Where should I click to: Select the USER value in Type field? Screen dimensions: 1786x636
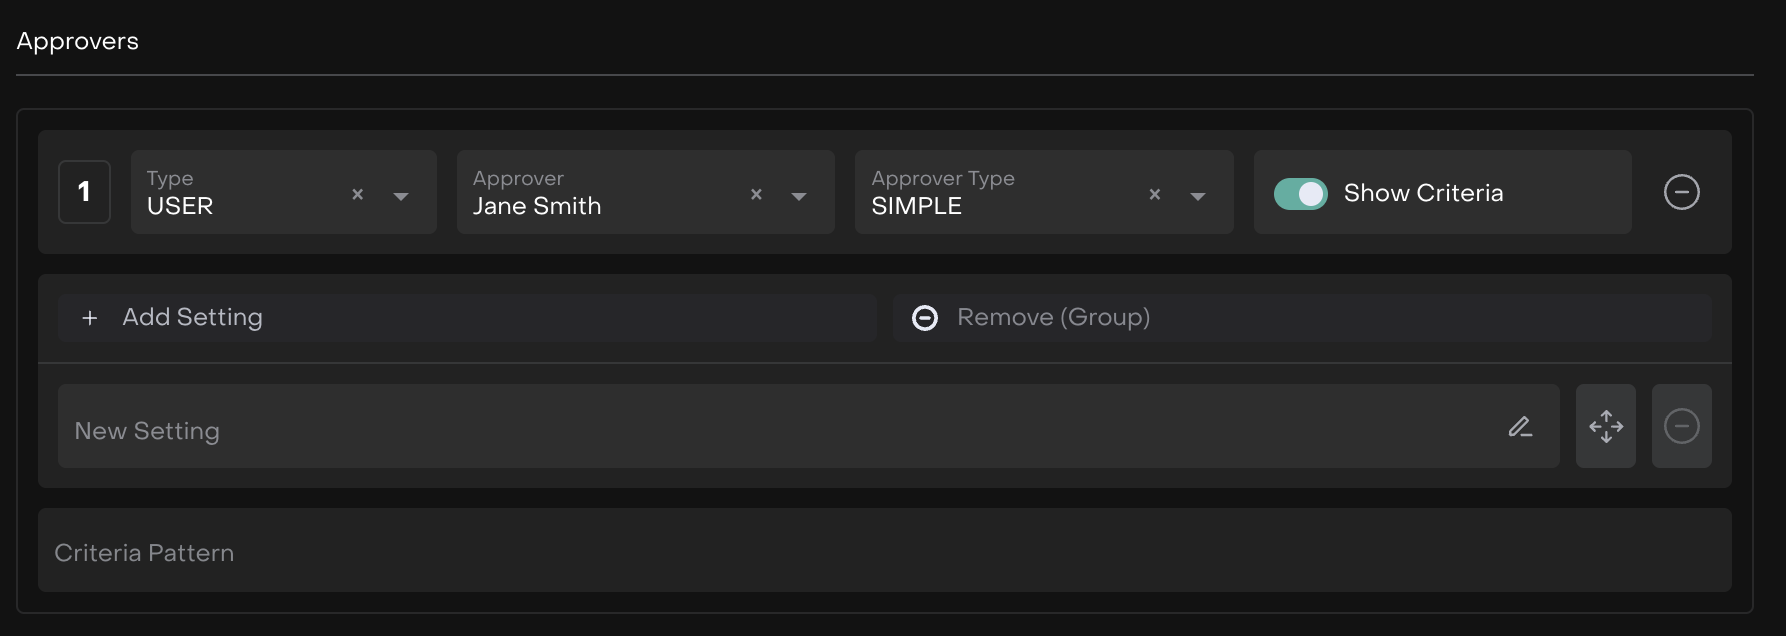pyautogui.click(x=180, y=206)
